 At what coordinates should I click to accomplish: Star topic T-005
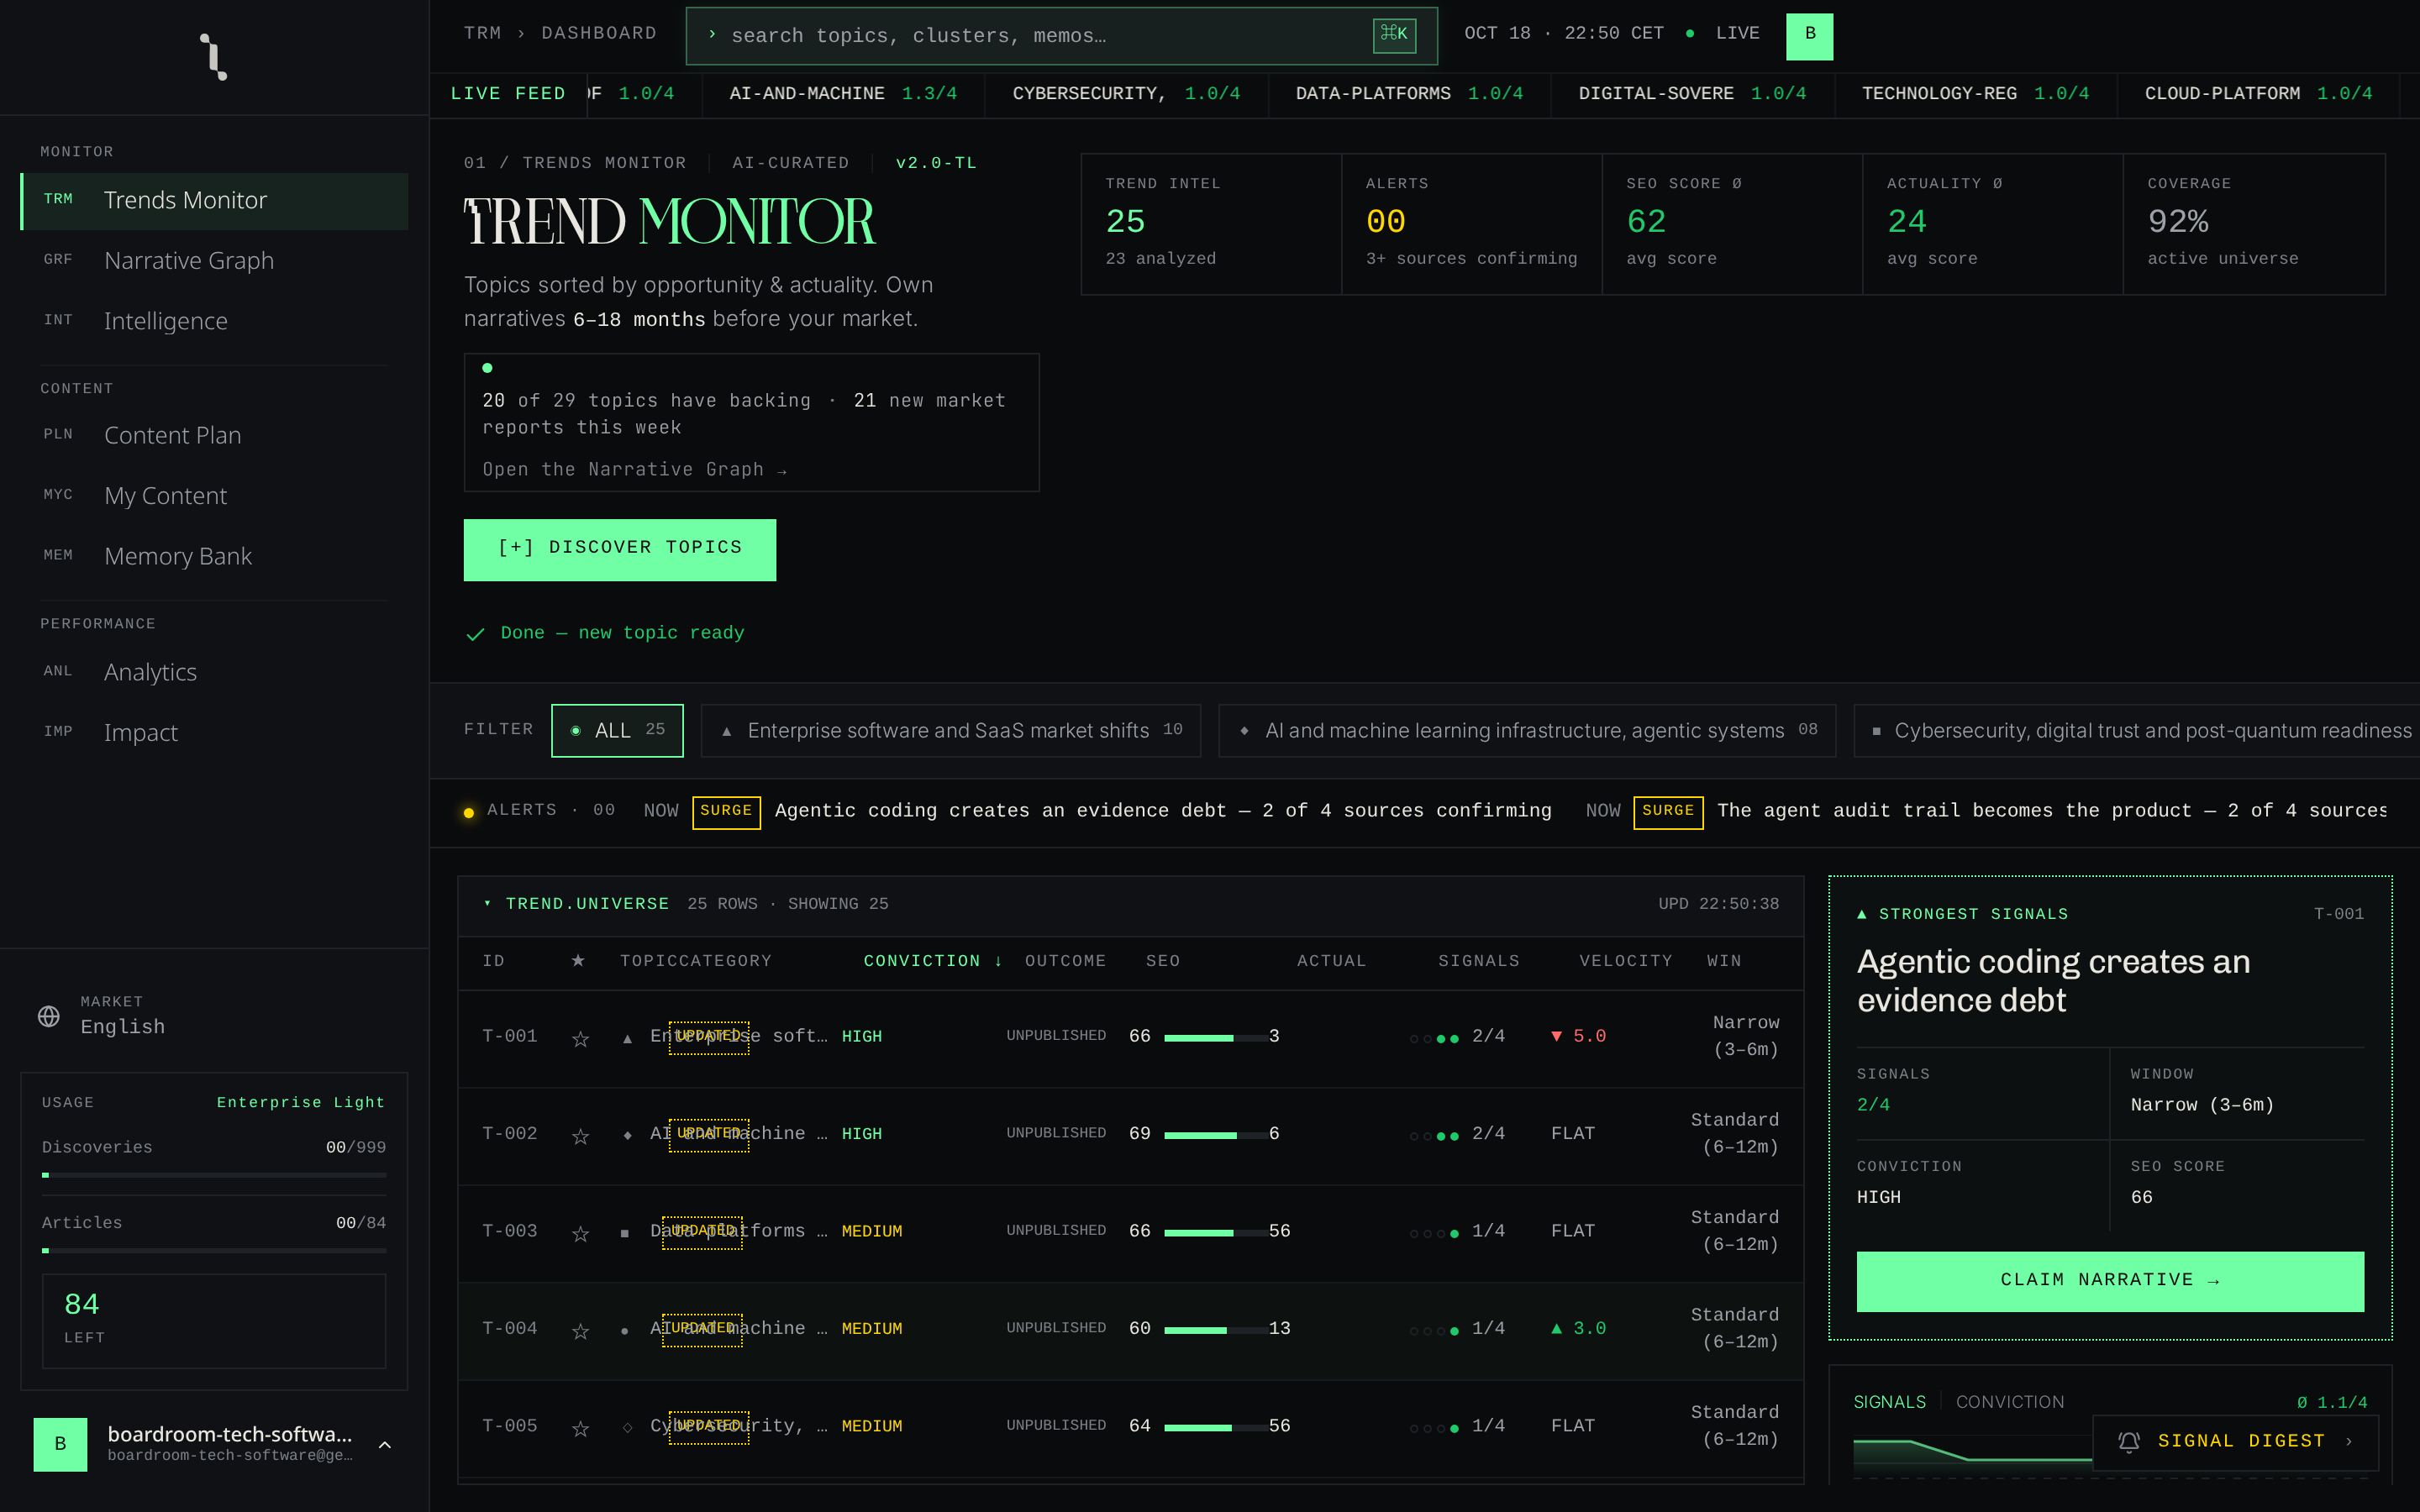pyautogui.click(x=580, y=1428)
